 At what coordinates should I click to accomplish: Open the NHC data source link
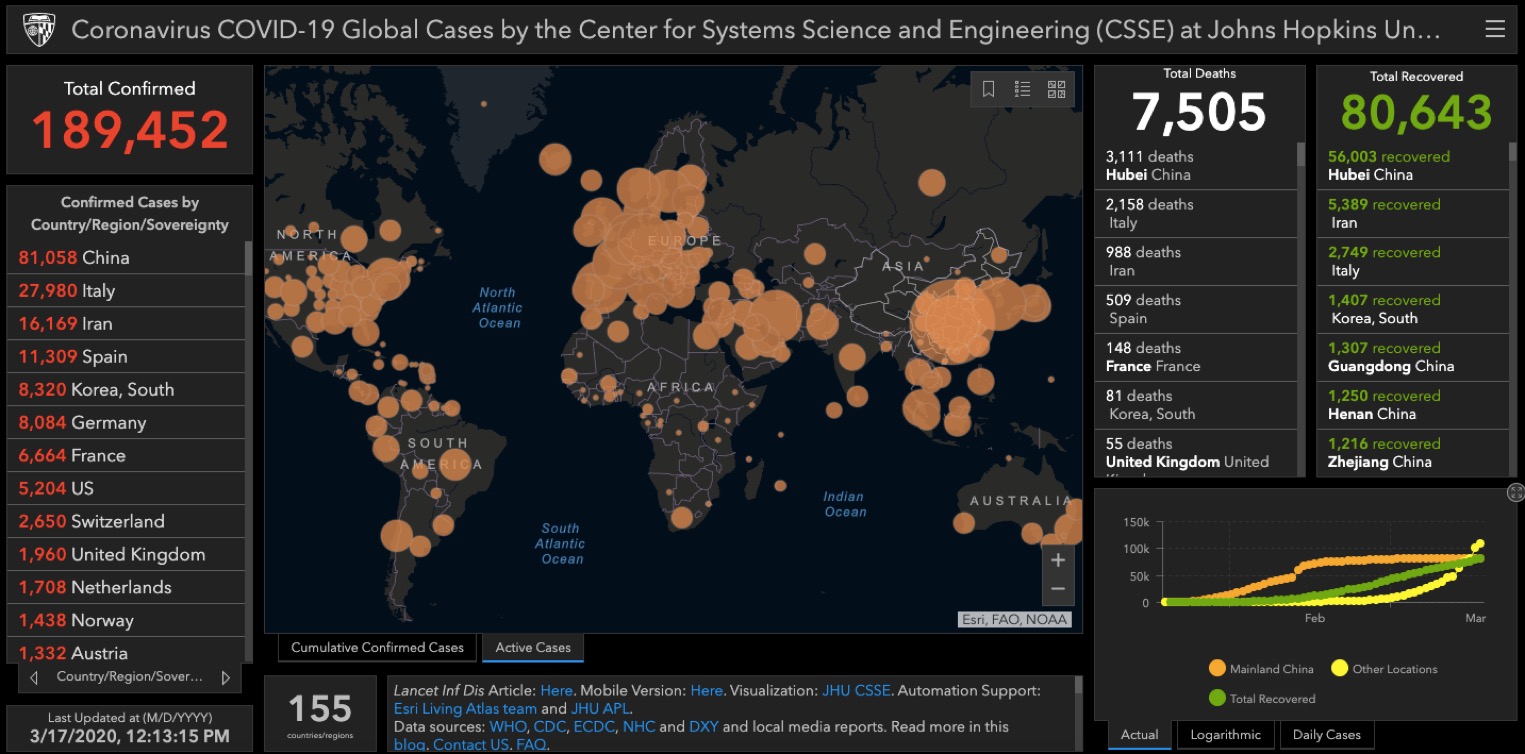638,726
